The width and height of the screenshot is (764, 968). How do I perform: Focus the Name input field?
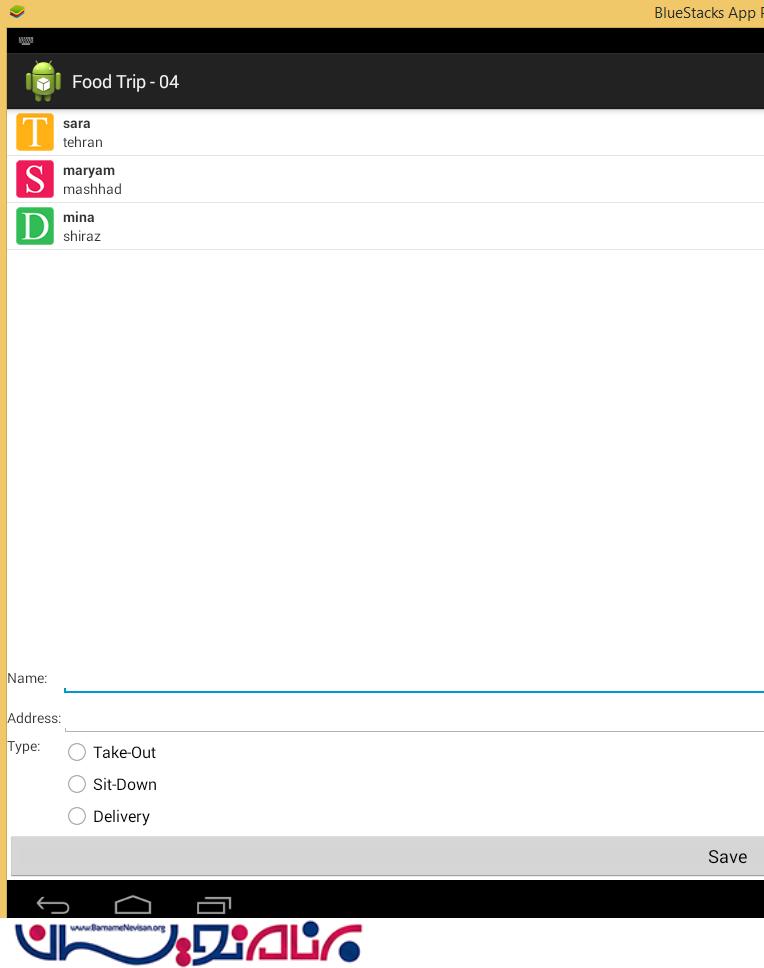point(412,678)
